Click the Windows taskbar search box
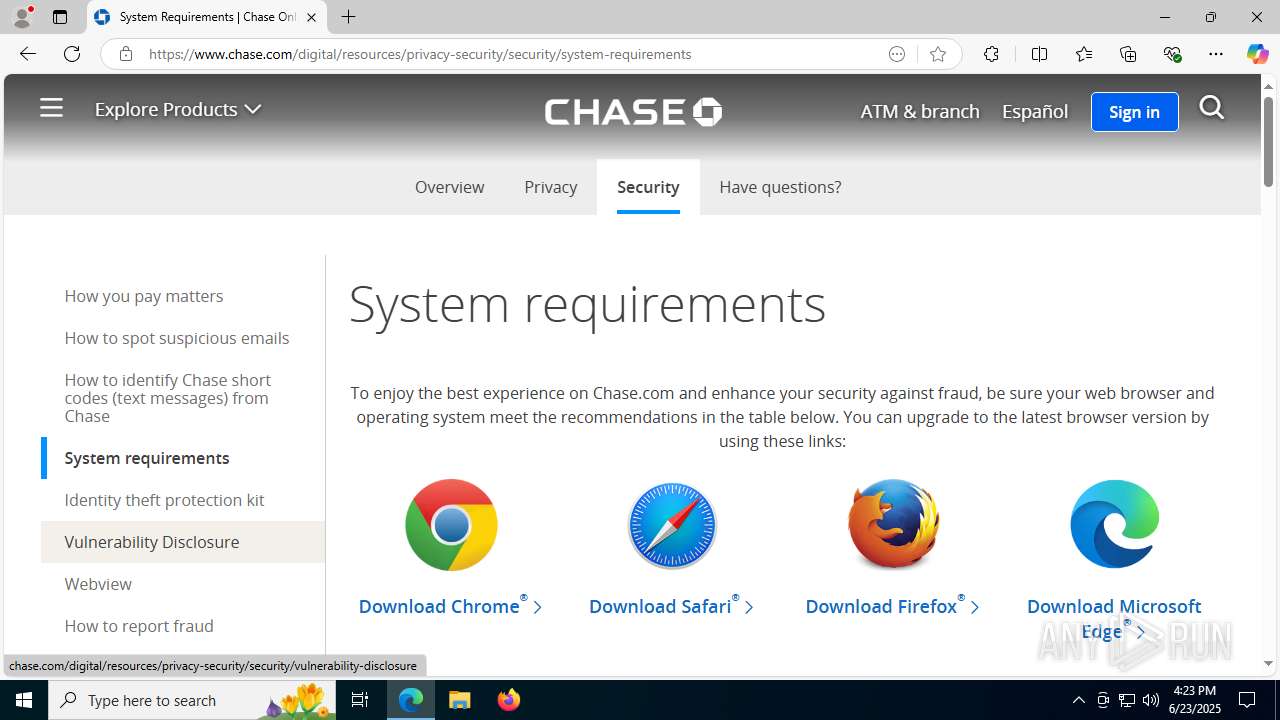The width and height of the screenshot is (1280, 720). (190, 700)
